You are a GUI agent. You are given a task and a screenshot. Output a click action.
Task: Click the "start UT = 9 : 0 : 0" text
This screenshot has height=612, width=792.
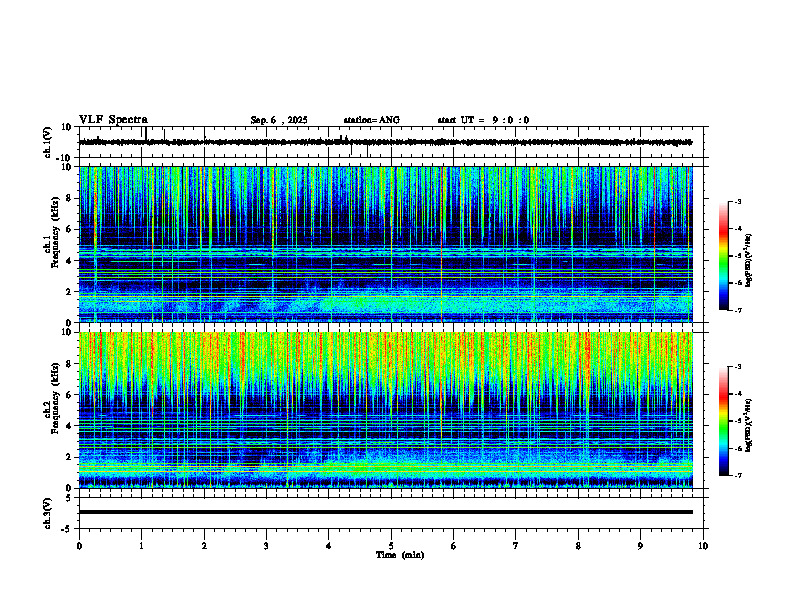coord(483,120)
